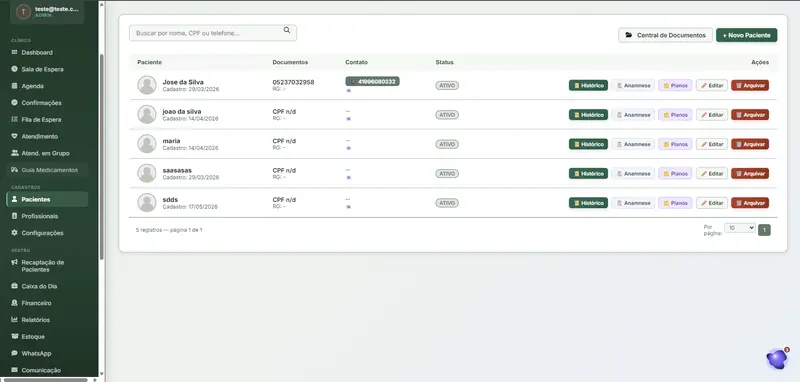The height and width of the screenshot is (382, 800).
Task: Archive the patient sdds
Action: pyautogui.click(x=750, y=203)
